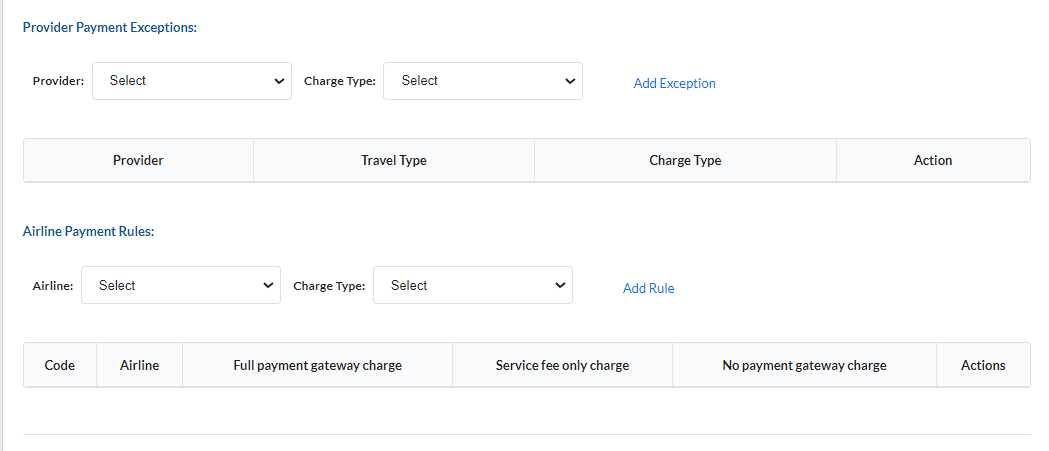1049x451 pixels.
Task: Click the Action column header
Action: pyautogui.click(x=933, y=160)
